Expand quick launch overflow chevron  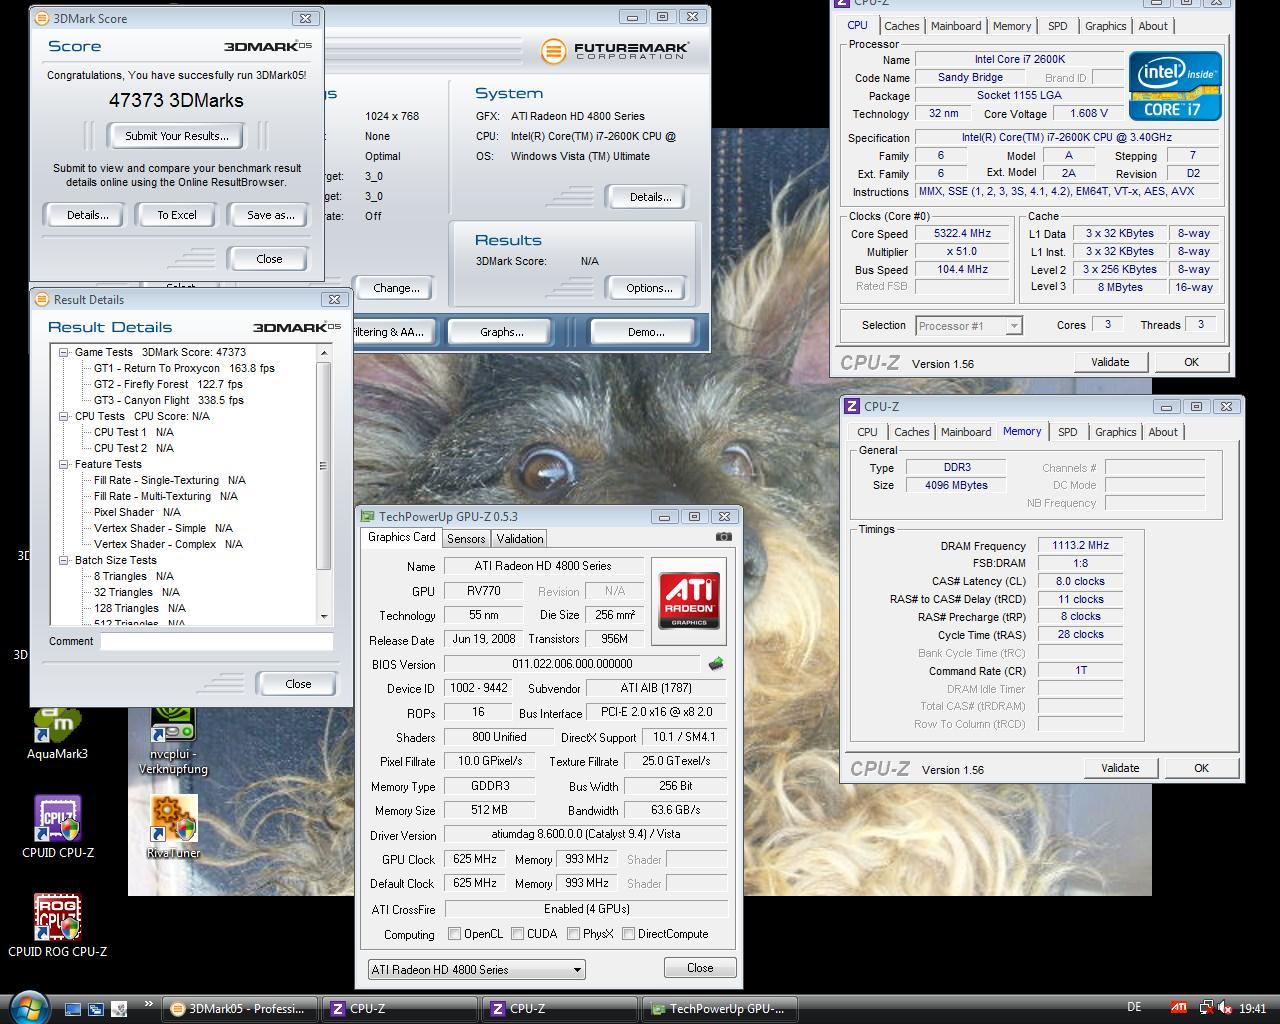click(x=149, y=1004)
